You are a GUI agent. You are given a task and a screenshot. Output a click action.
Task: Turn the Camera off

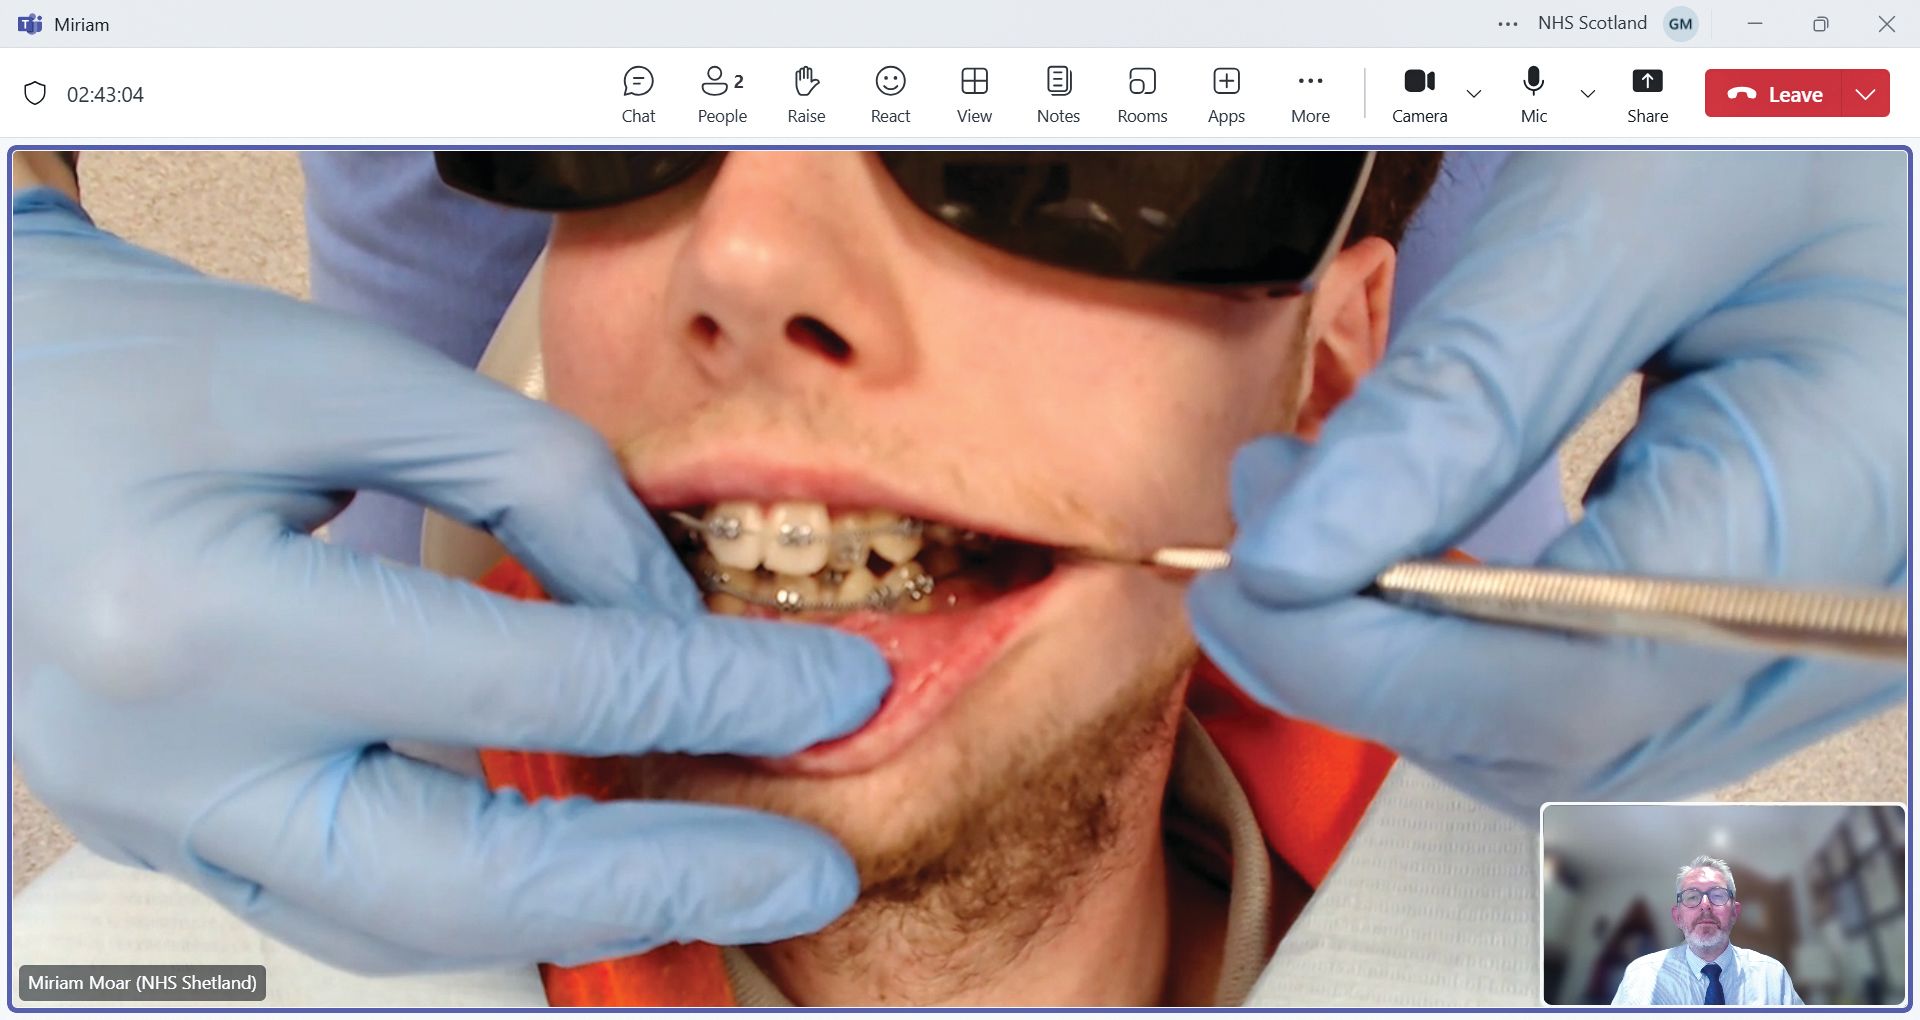click(1419, 94)
